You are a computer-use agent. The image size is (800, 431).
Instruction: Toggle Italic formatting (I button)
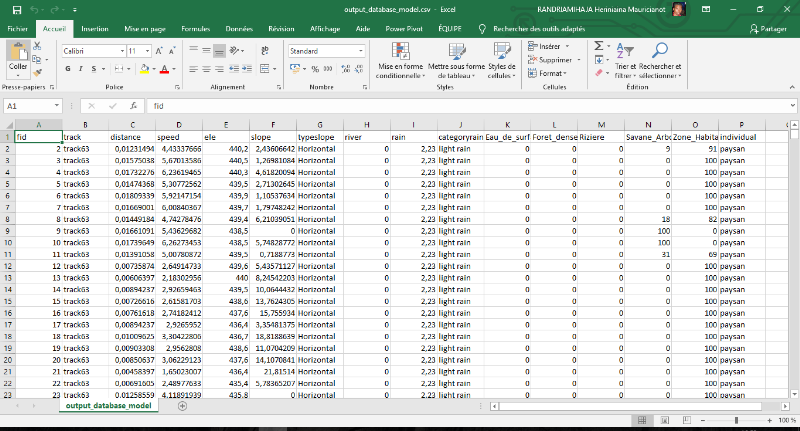(80, 69)
